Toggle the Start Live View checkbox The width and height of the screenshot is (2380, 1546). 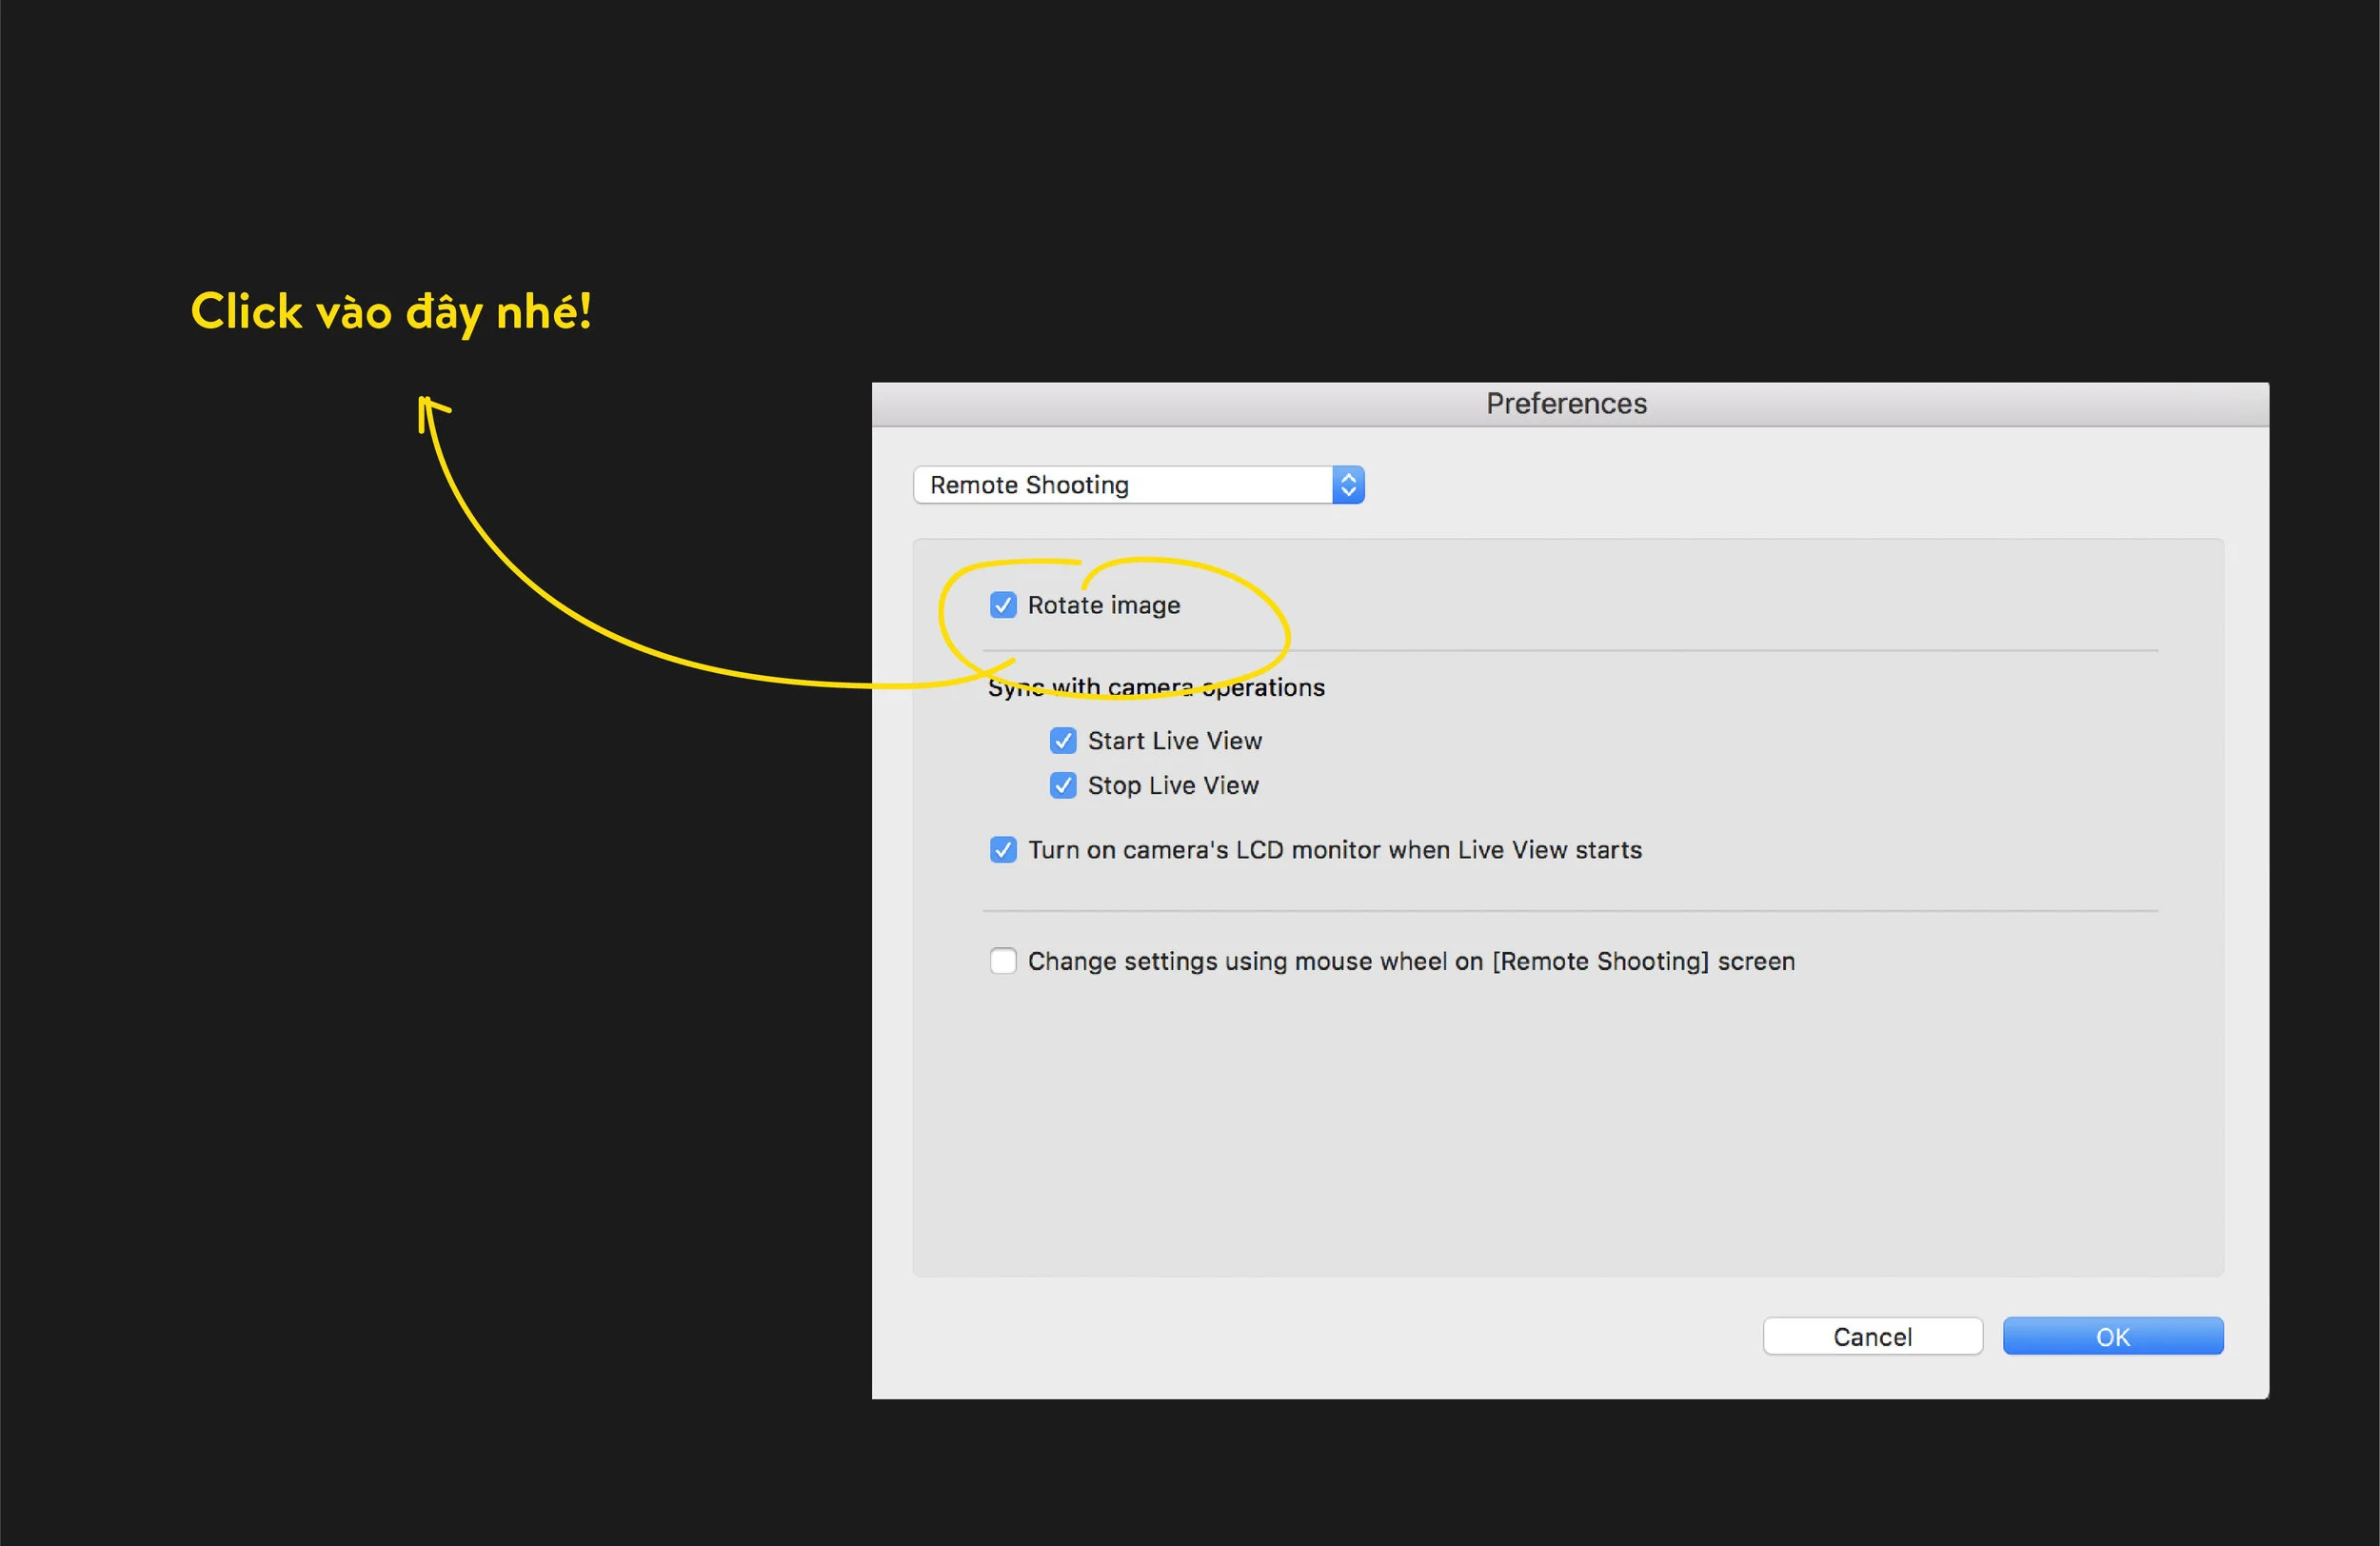coord(1063,741)
